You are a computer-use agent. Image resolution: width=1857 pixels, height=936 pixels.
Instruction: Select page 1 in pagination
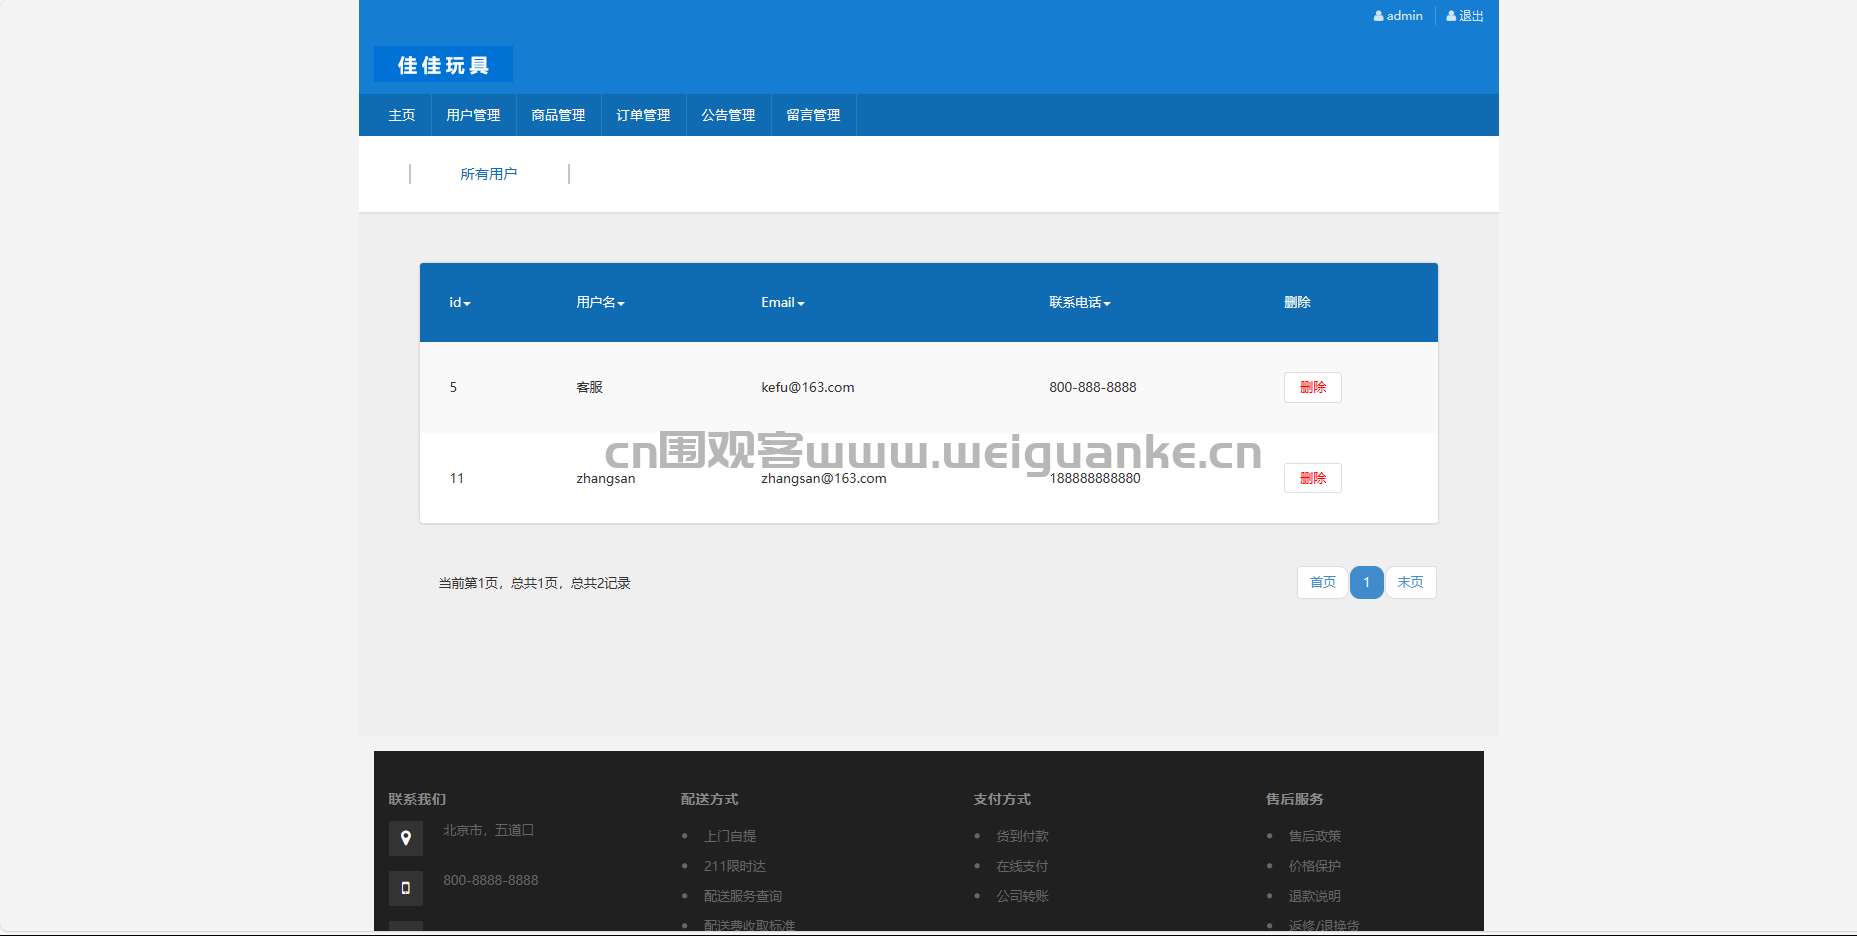1366,582
